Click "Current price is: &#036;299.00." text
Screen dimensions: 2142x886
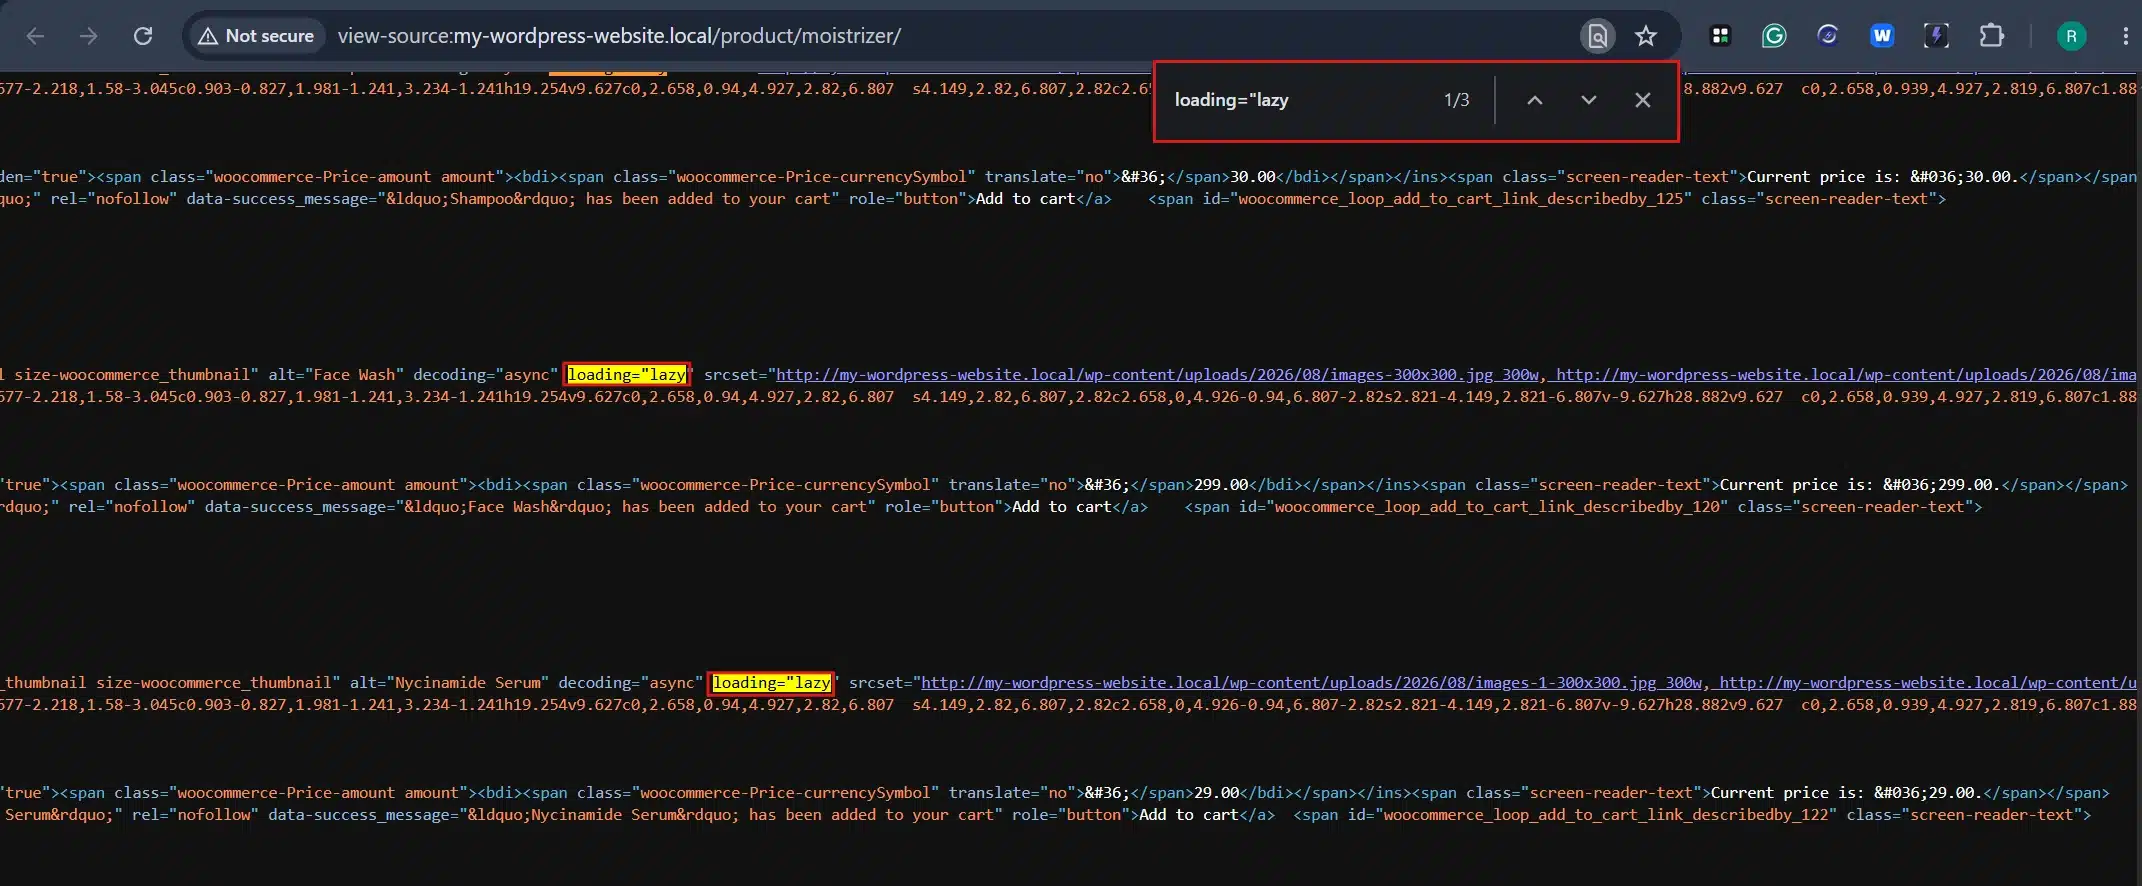tap(1860, 485)
